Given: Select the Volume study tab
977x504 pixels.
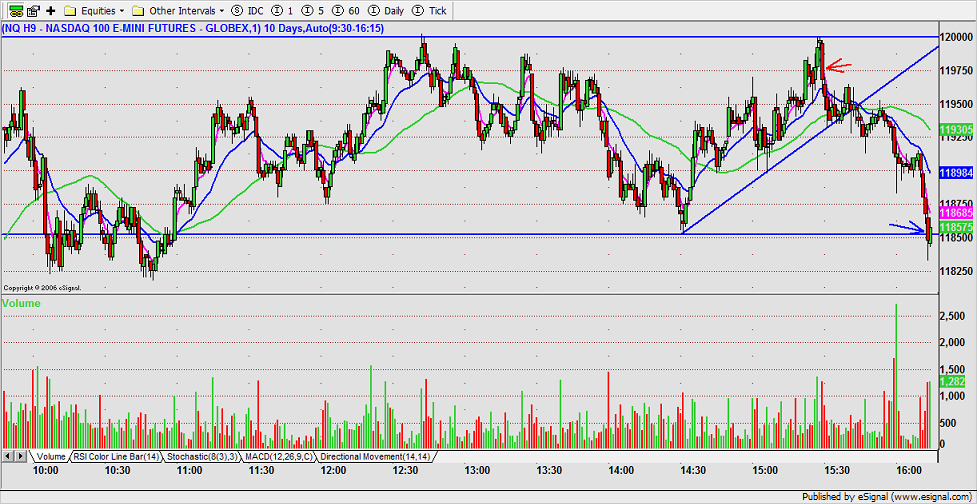Looking at the screenshot, I should (49, 457).
